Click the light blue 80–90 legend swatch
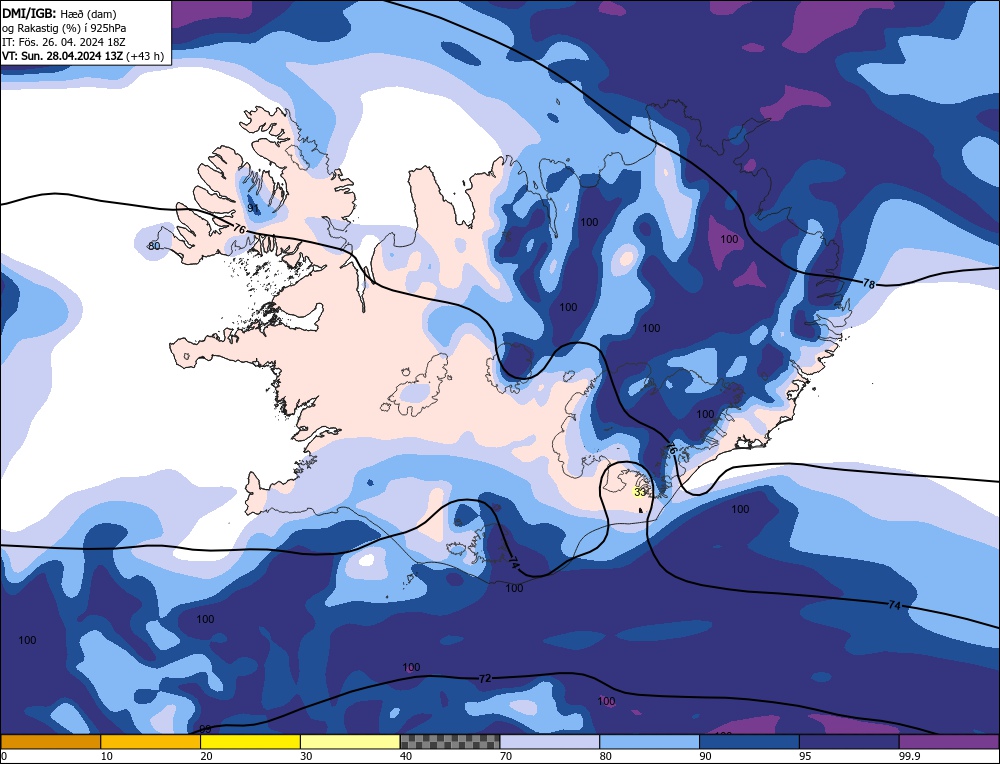 point(649,742)
